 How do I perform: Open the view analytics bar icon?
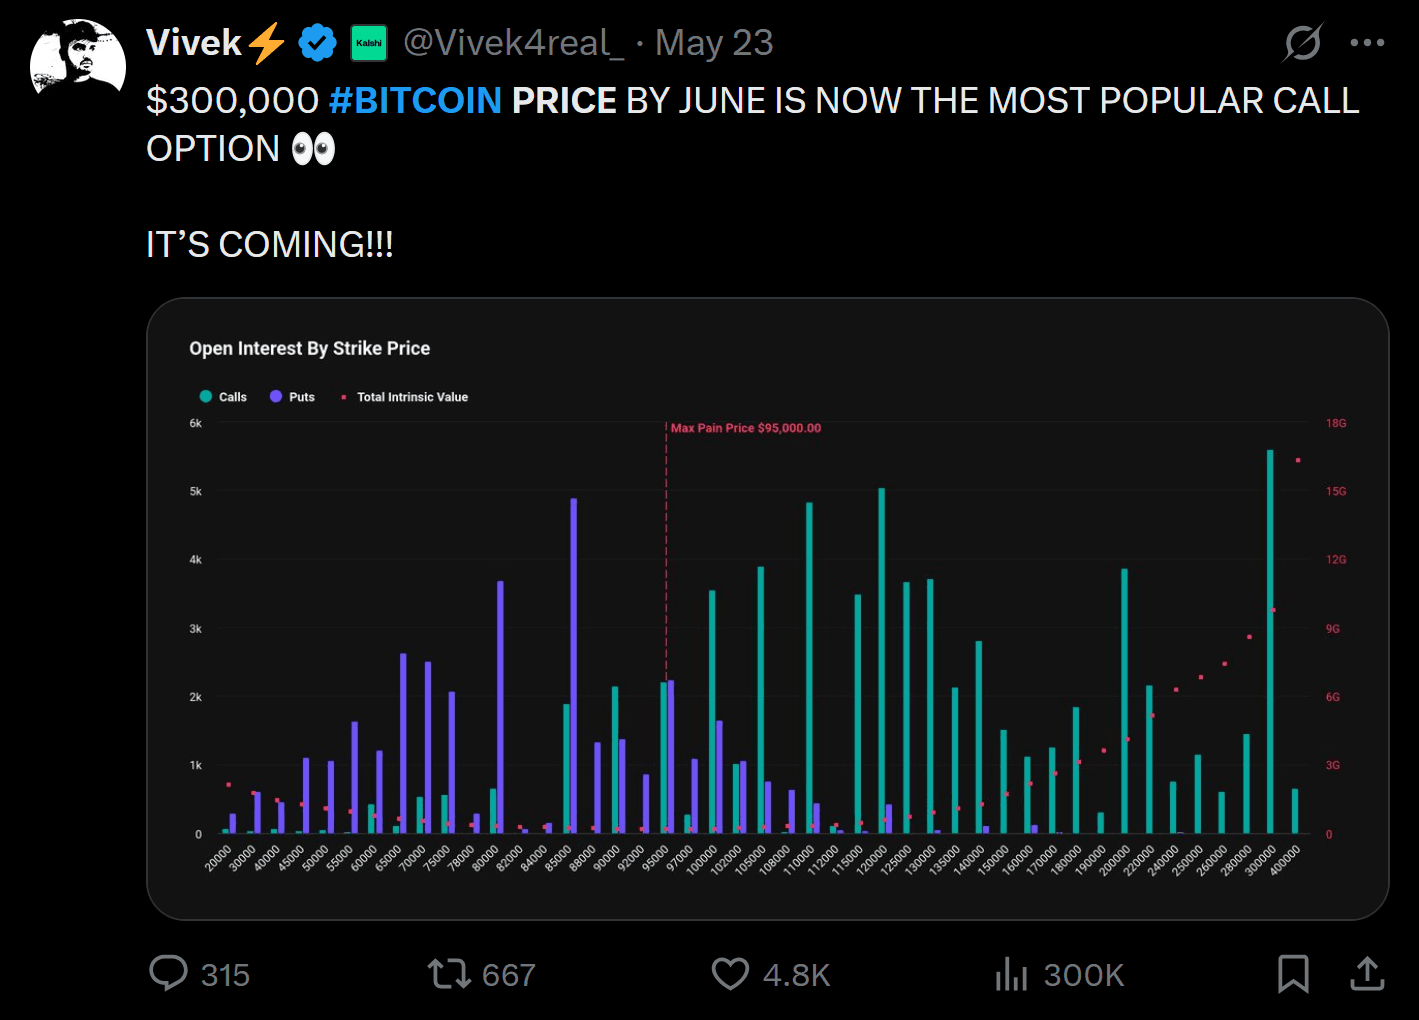pyautogui.click(x=1011, y=973)
